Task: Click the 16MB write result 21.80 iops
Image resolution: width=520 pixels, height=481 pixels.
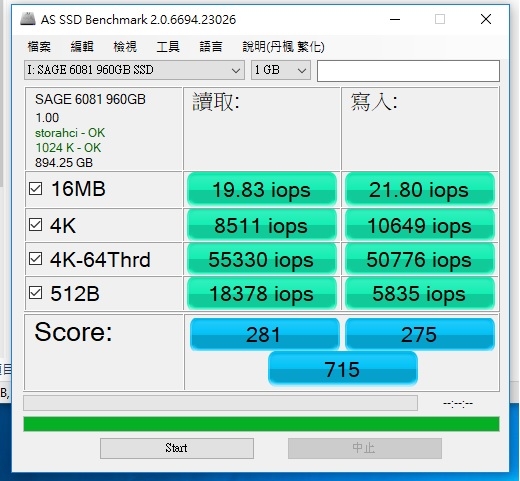Action: 420,189
